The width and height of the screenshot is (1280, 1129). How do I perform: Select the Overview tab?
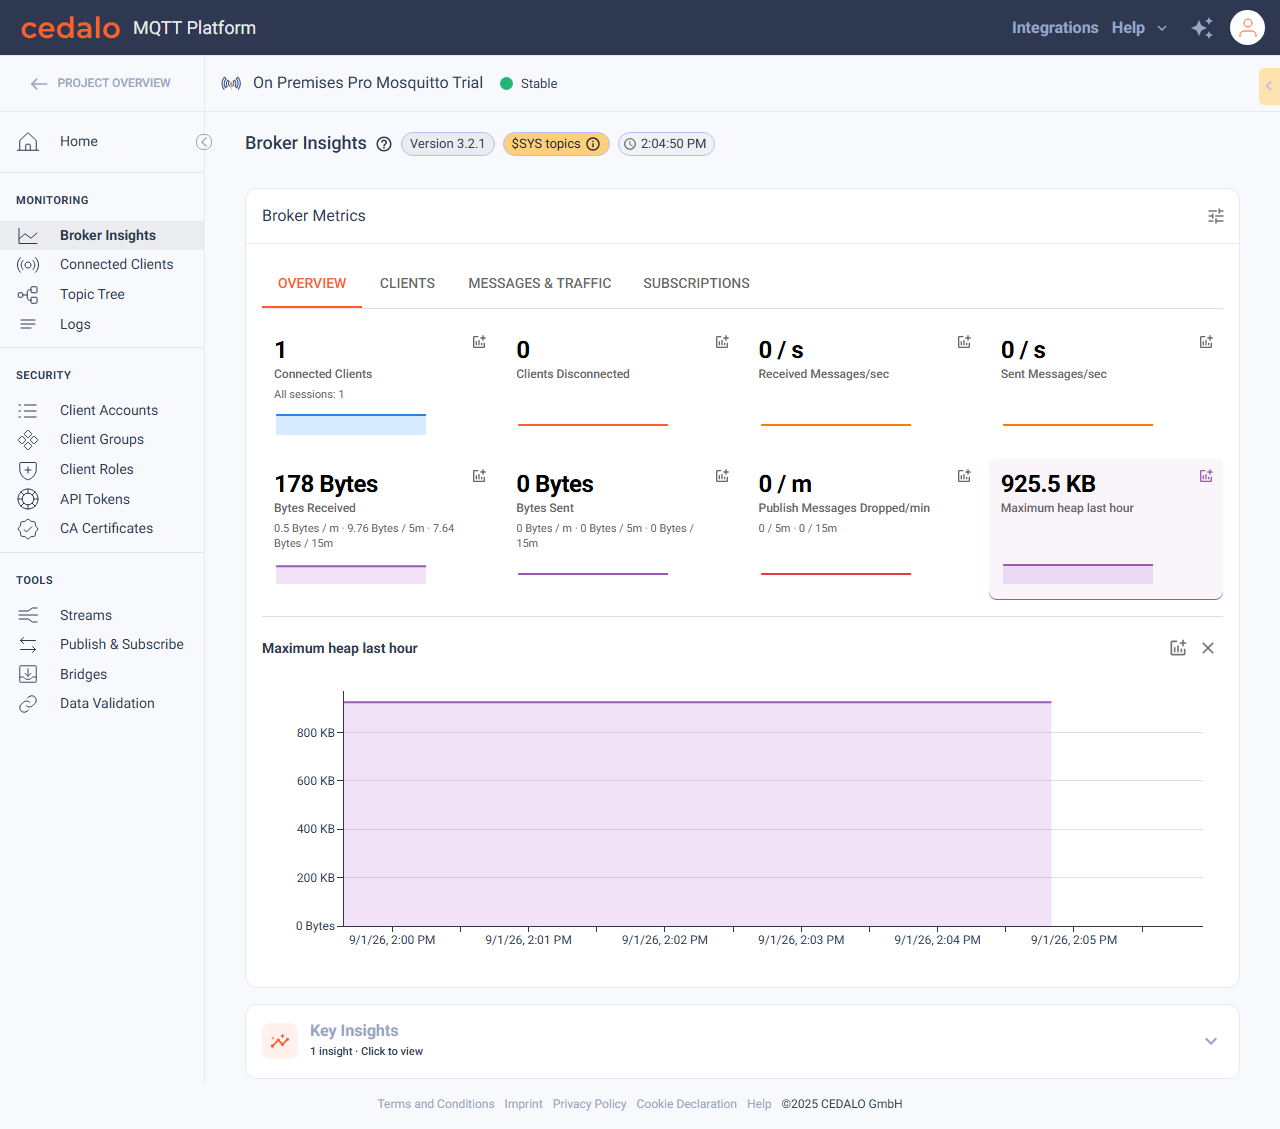tap(312, 284)
